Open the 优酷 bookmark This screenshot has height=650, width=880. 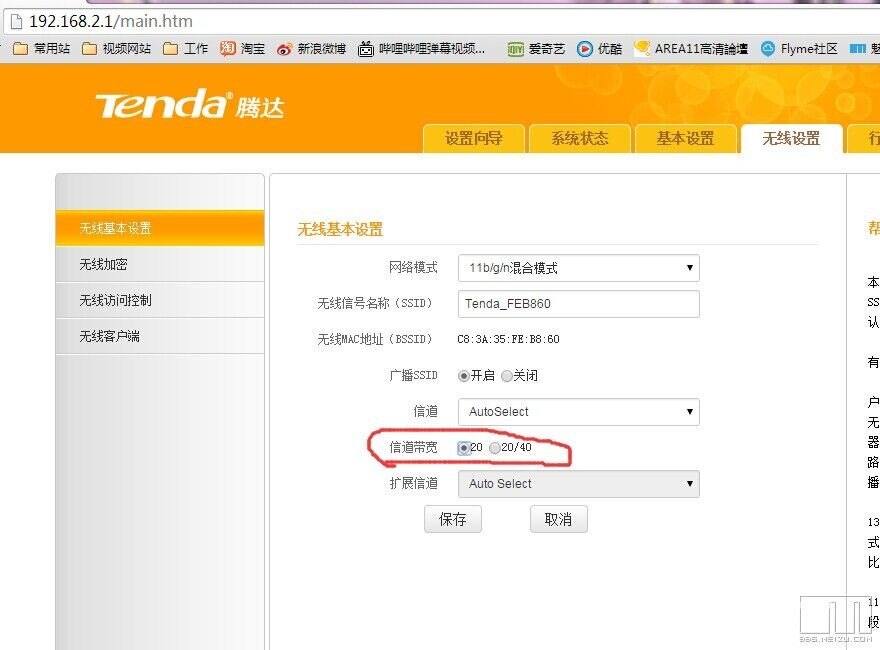click(599, 48)
